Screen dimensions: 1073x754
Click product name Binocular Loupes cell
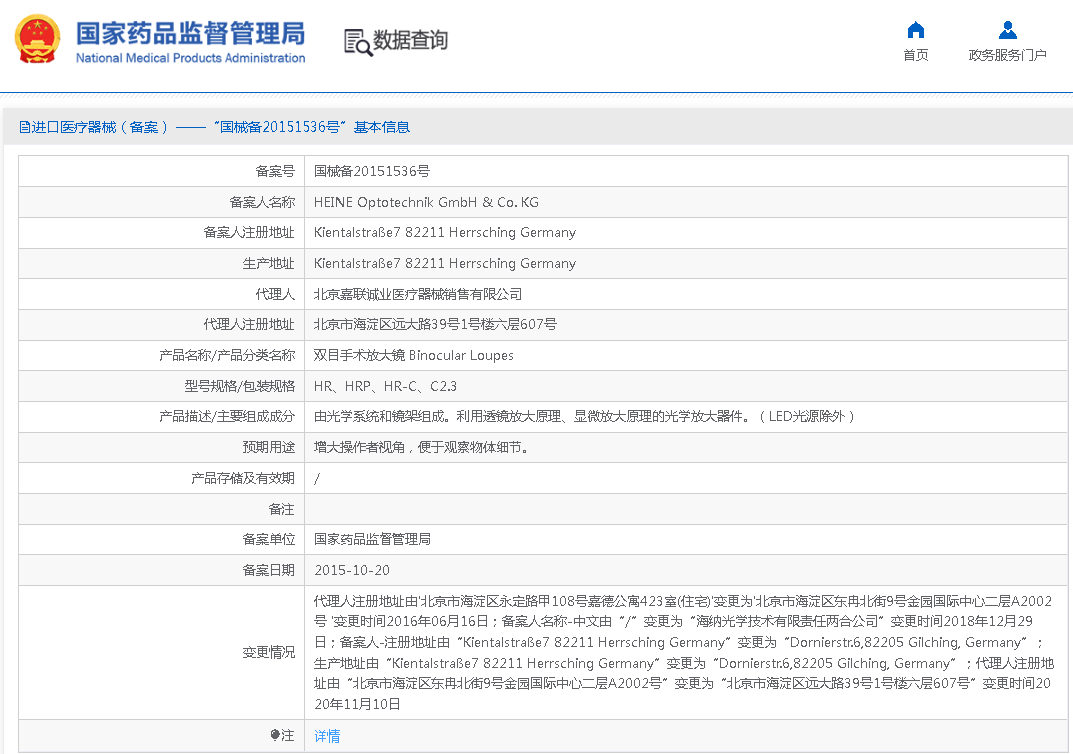(x=413, y=355)
